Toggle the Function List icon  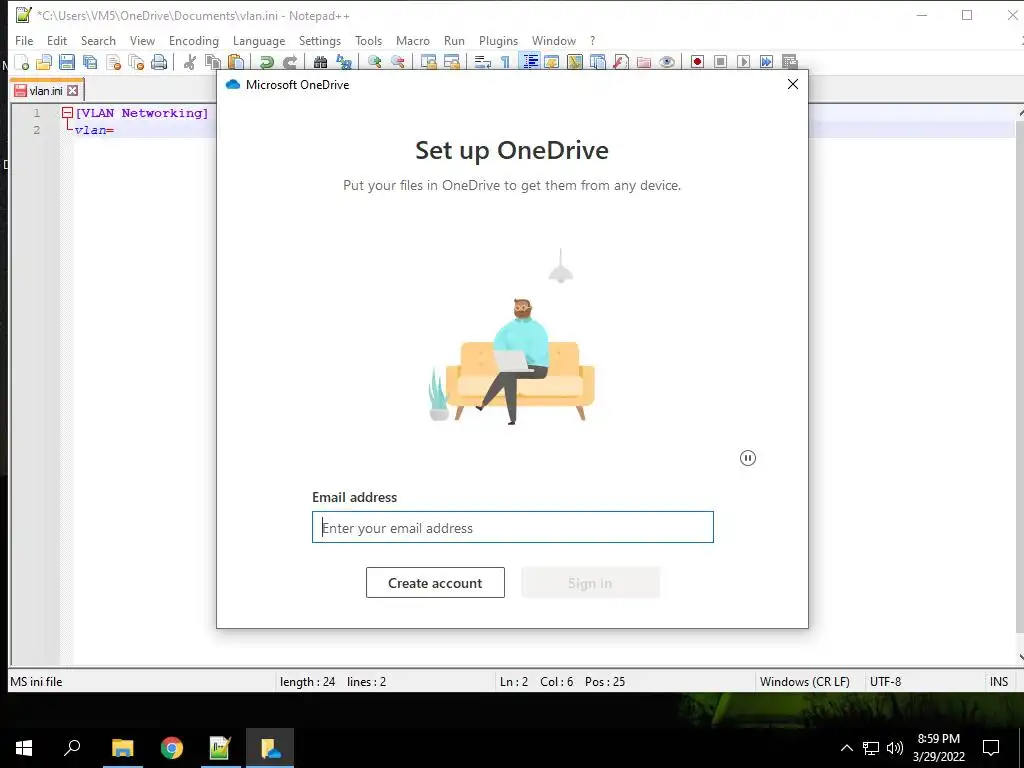point(620,62)
